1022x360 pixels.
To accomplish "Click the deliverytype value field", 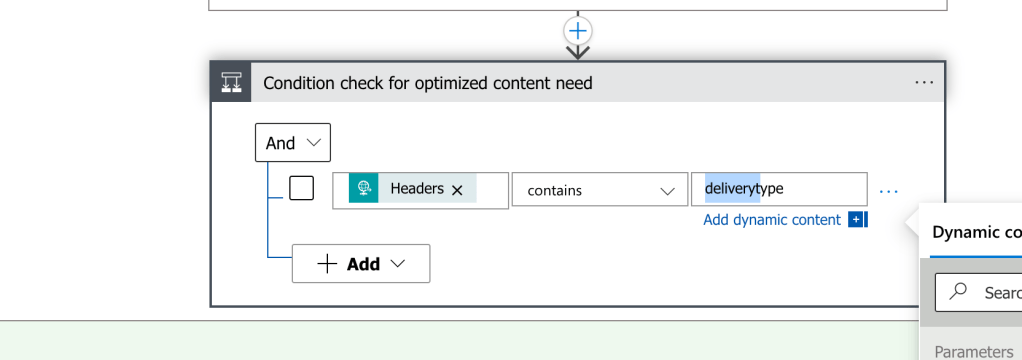I will (779, 189).
